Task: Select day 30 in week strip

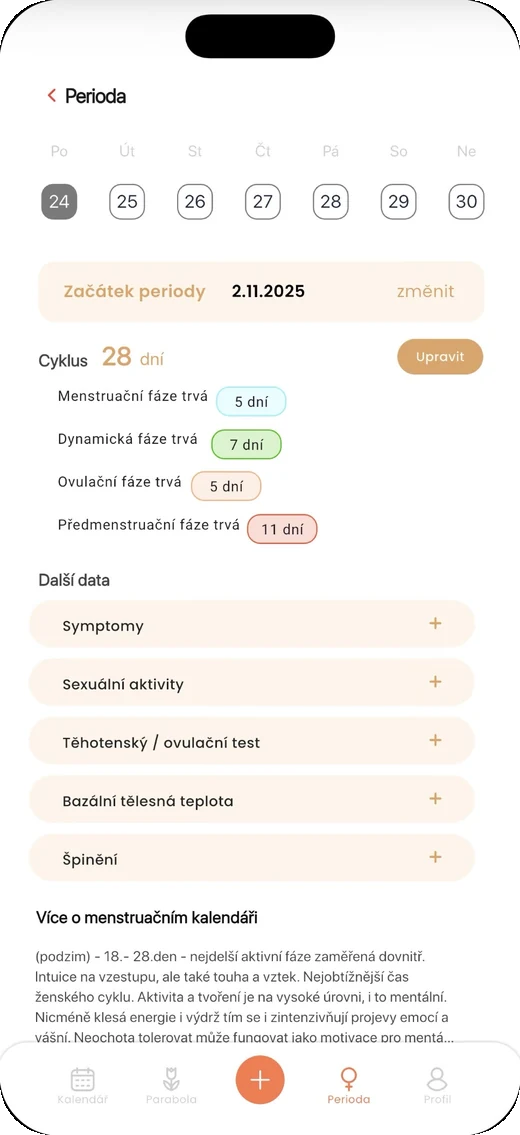Action: [x=466, y=202]
